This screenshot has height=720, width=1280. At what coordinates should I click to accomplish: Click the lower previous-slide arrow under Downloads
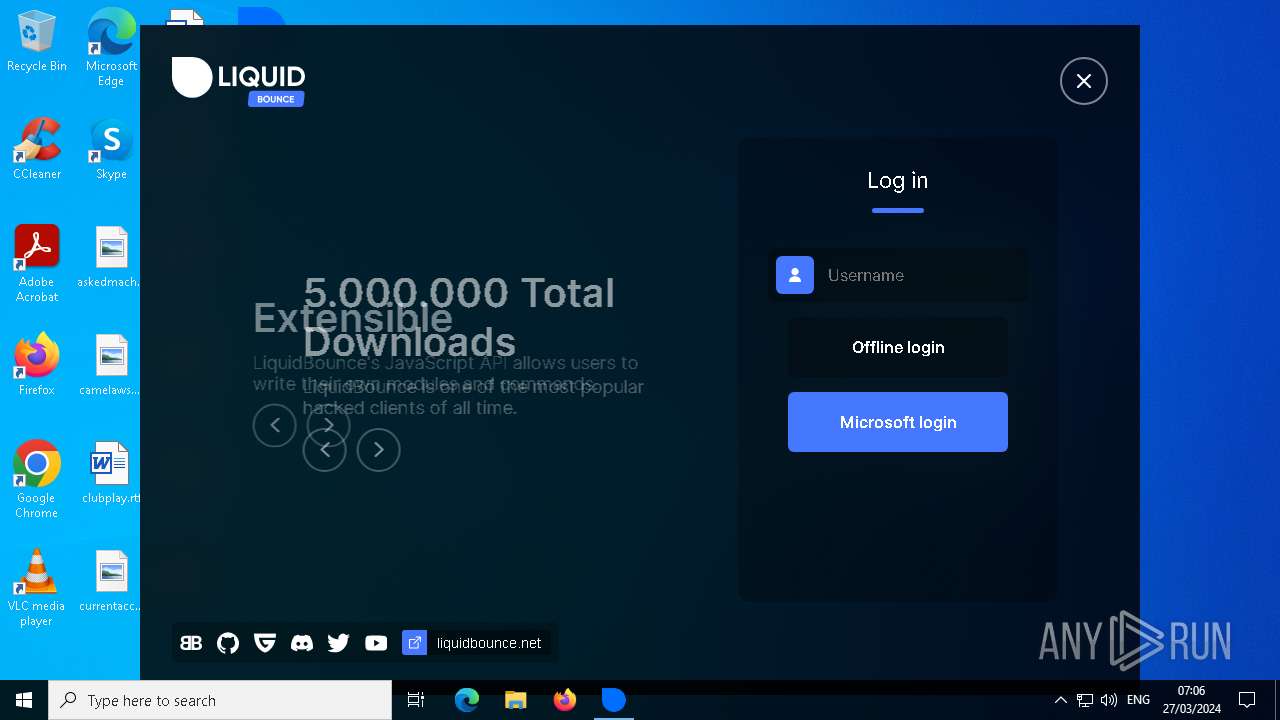pyautogui.click(x=325, y=450)
